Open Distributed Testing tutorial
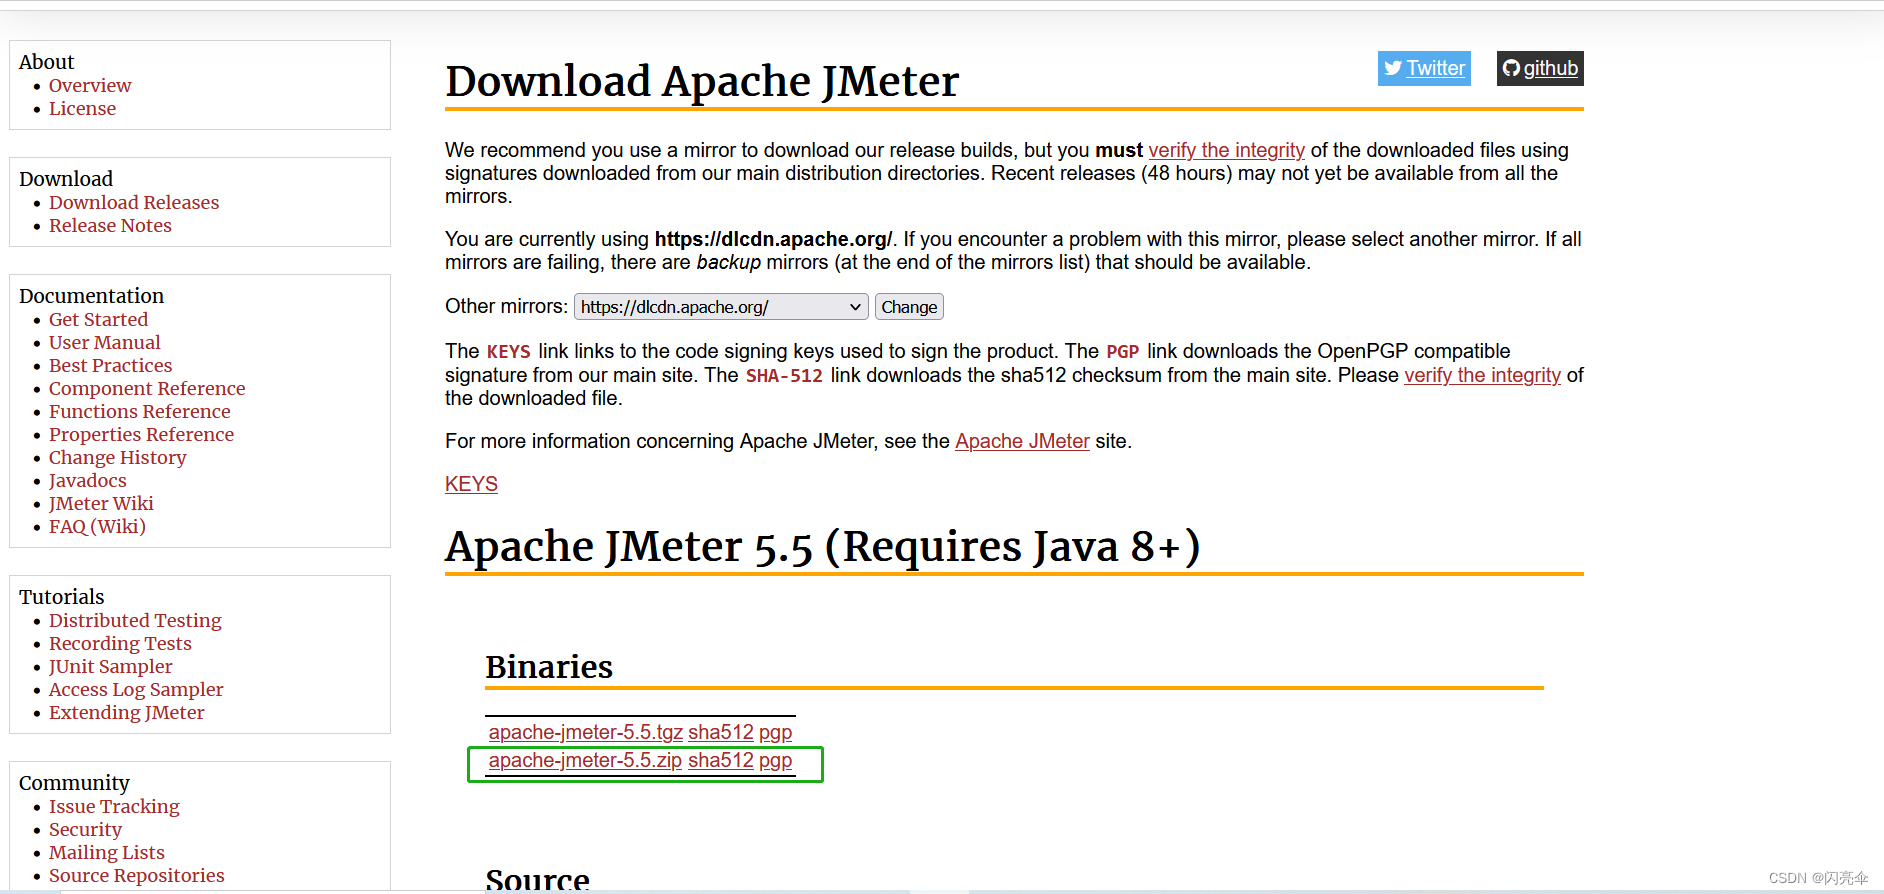 click(135, 621)
